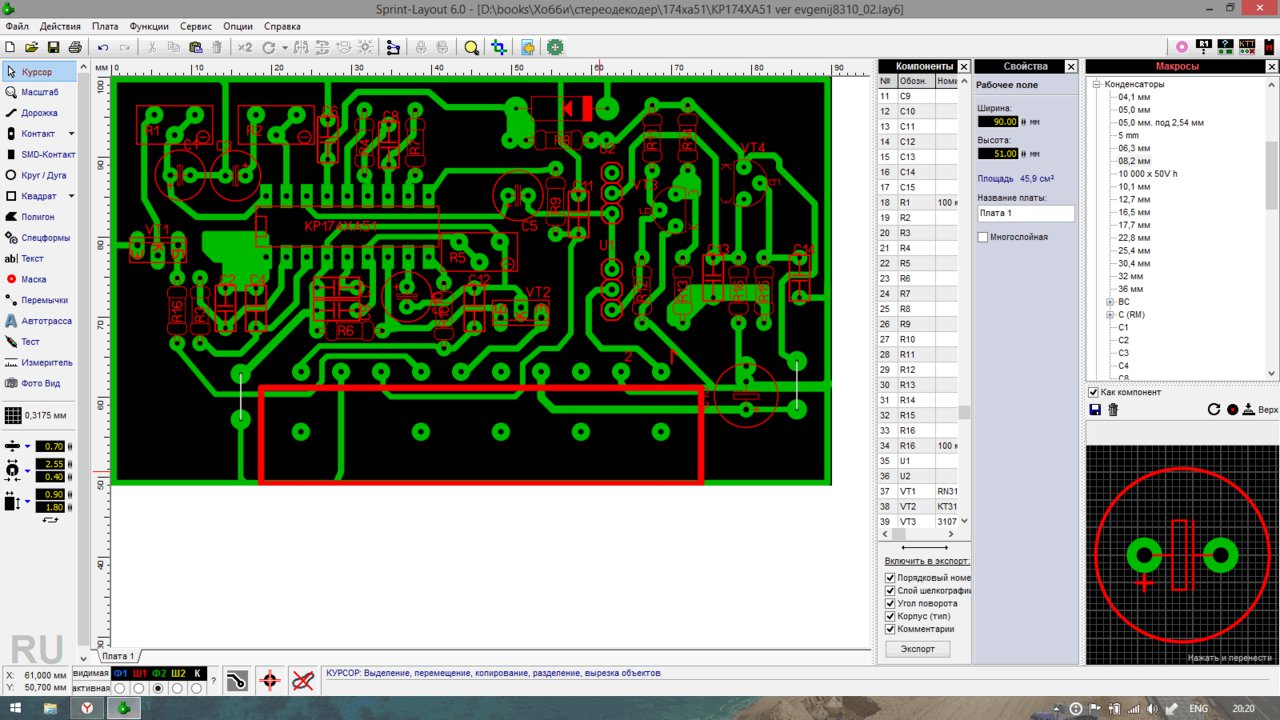Expand the BC macro folder

coord(1109,301)
